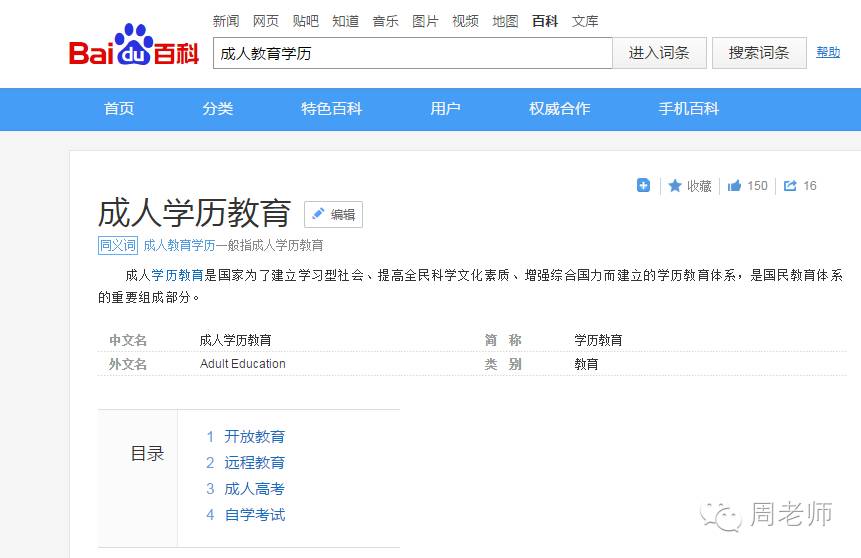Select 首页 in the blue navigation bar
This screenshot has width=861, height=558.
click(119, 109)
